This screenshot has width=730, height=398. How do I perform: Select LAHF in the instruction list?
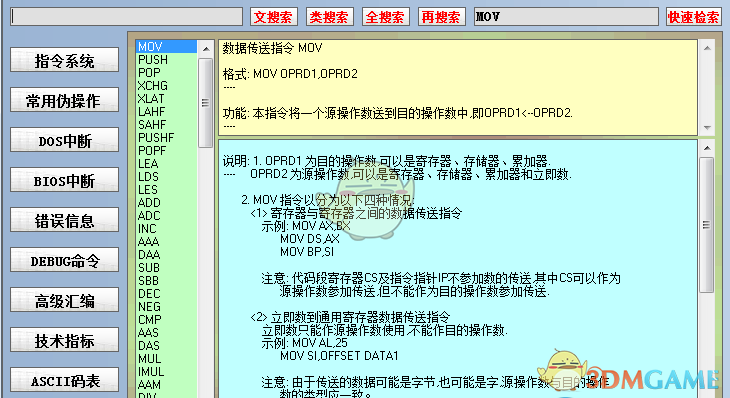coord(166,112)
